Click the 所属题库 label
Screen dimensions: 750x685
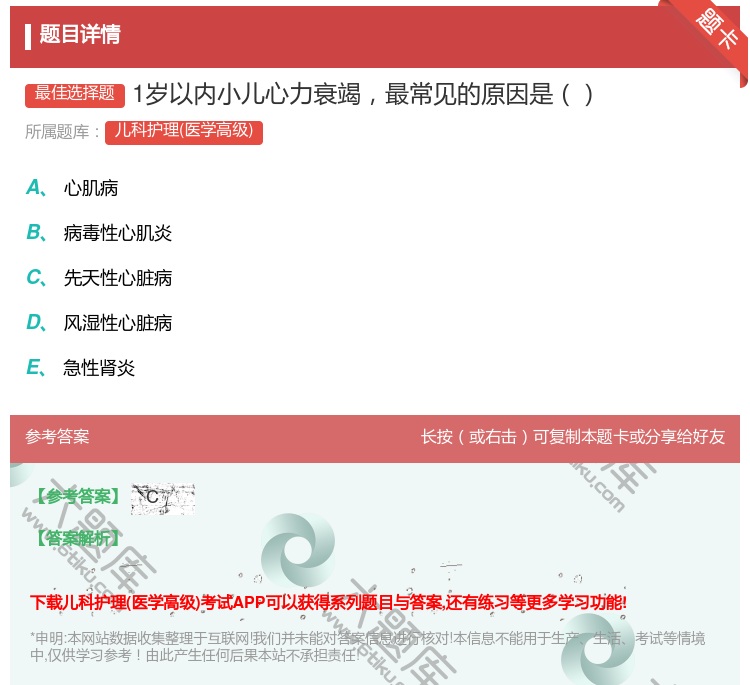(x=62, y=132)
